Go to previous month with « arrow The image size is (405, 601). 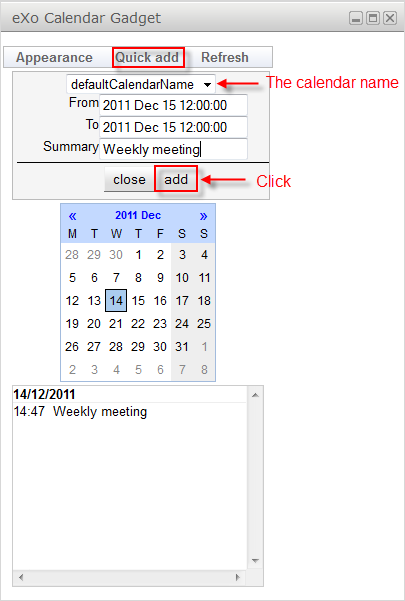[72, 216]
